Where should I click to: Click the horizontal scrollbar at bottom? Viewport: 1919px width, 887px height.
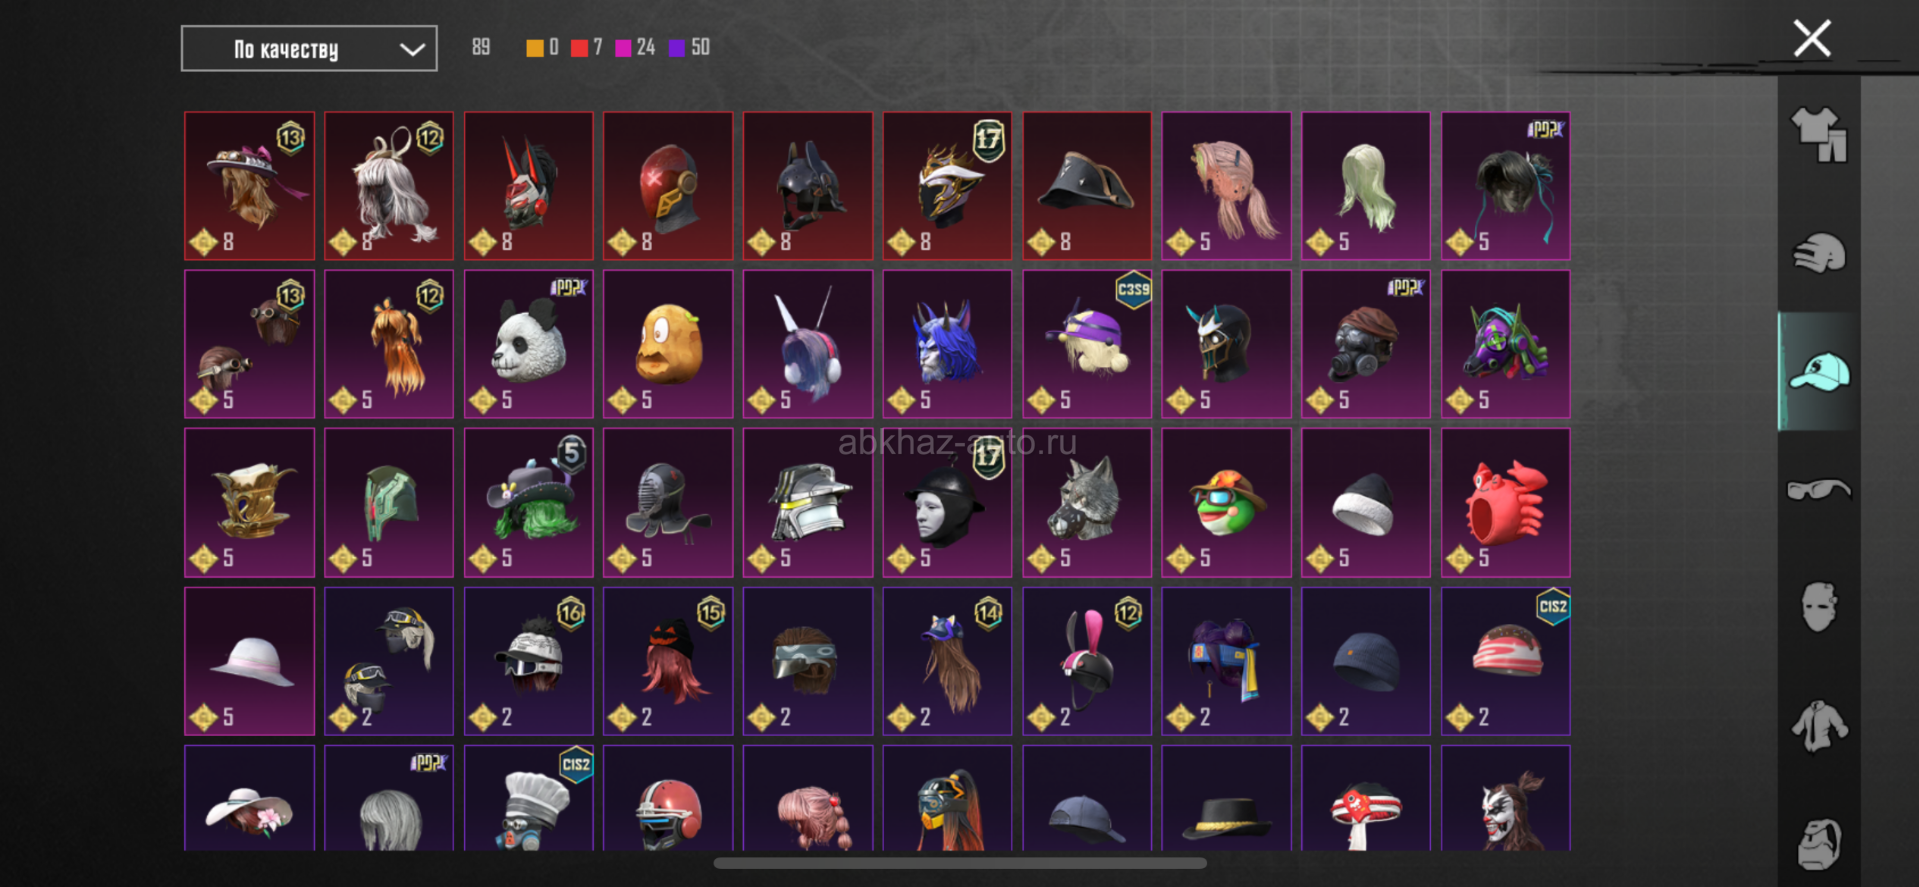point(960,863)
